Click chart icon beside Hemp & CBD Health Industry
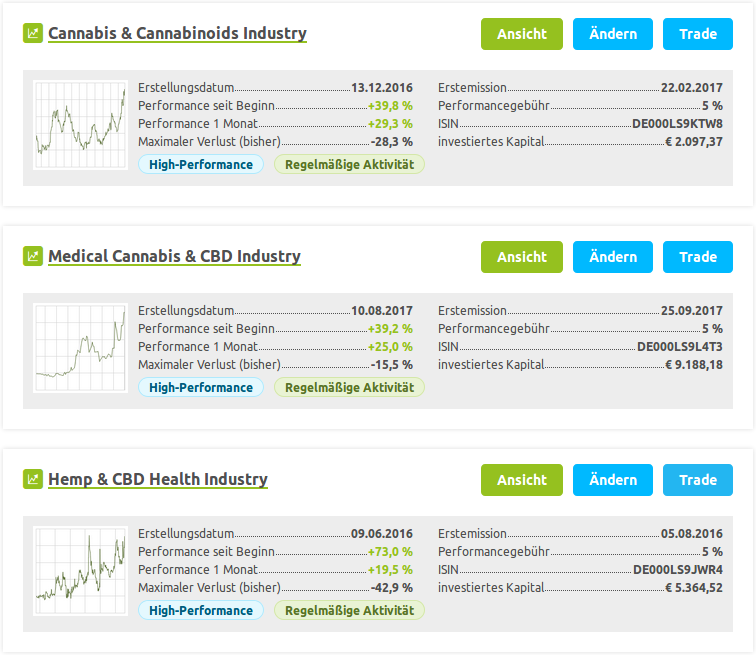 pyautogui.click(x=33, y=479)
